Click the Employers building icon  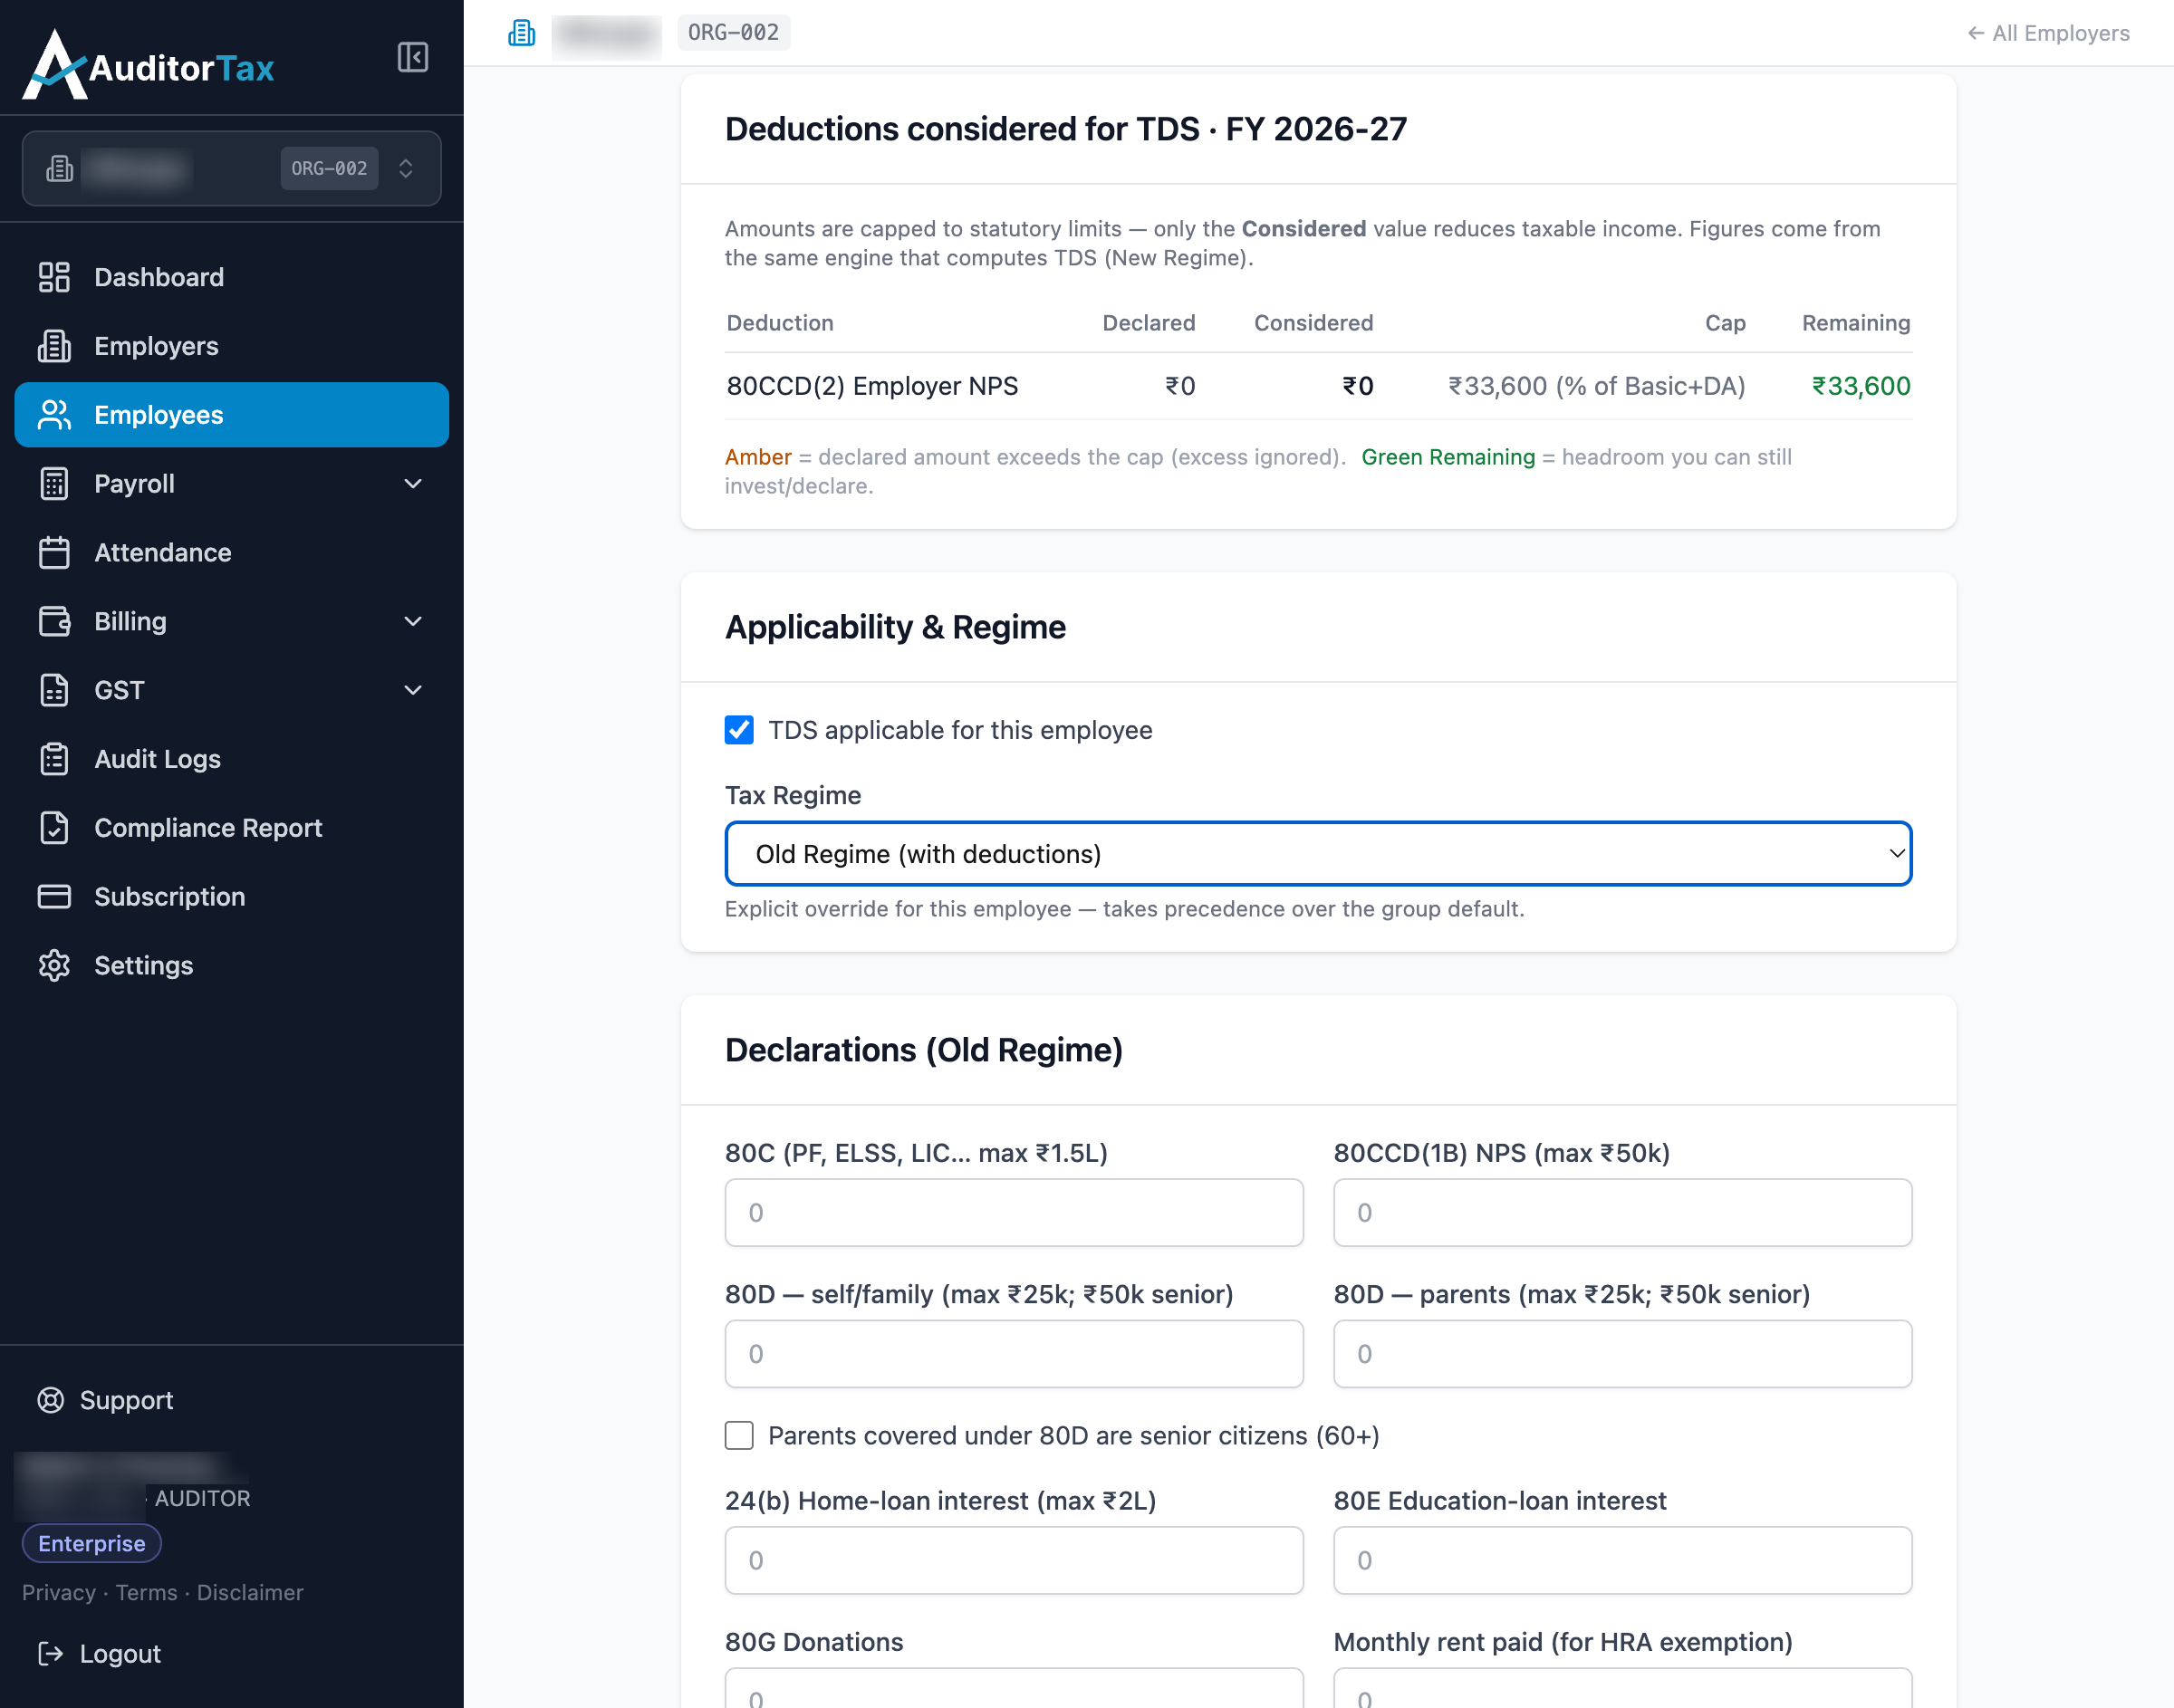(54, 346)
